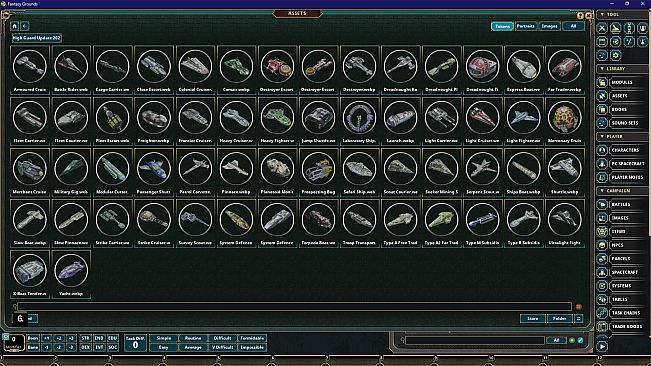
Task: Toggle the DEX characteristic modifier
Action: 85,347
